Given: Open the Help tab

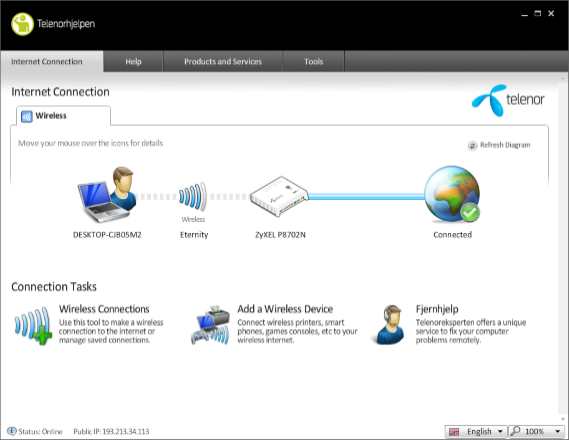Looking at the screenshot, I should click(x=133, y=61).
